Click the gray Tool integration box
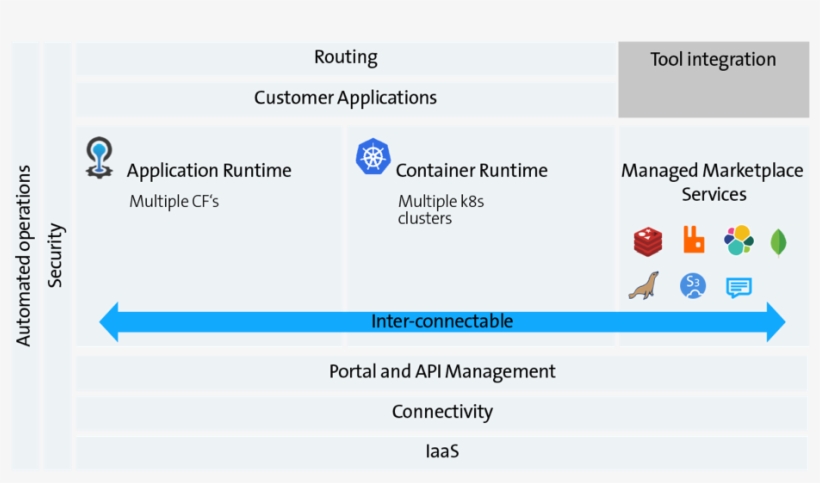 pos(713,79)
